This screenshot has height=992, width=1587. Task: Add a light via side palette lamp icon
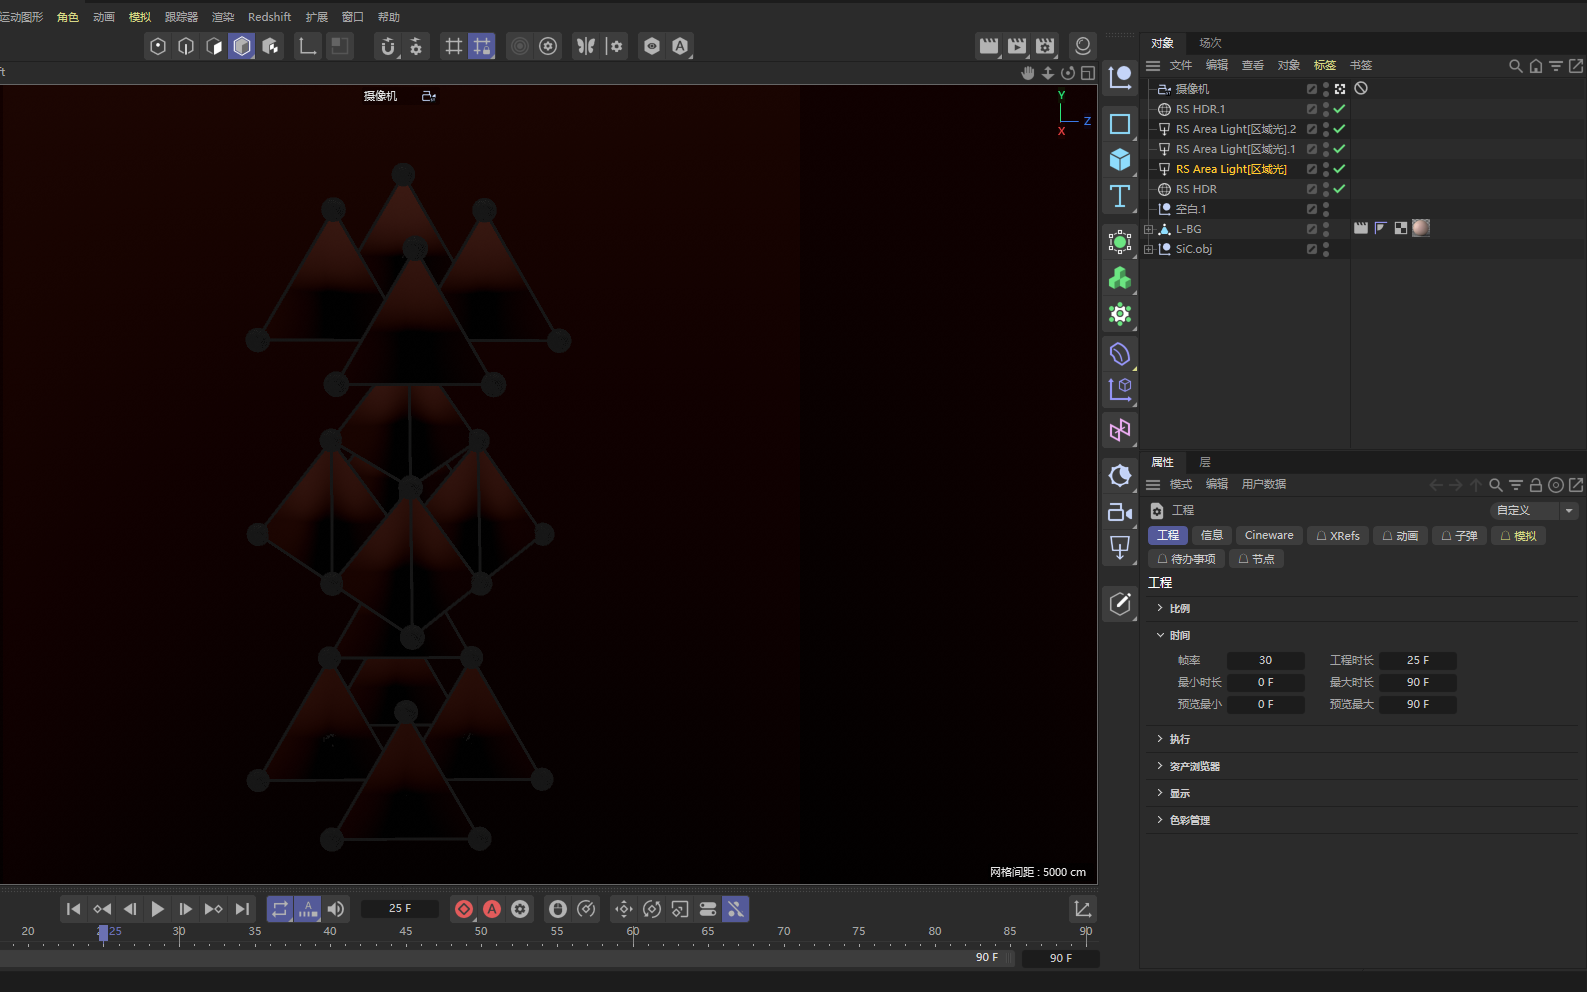[x=1120, y=548]
